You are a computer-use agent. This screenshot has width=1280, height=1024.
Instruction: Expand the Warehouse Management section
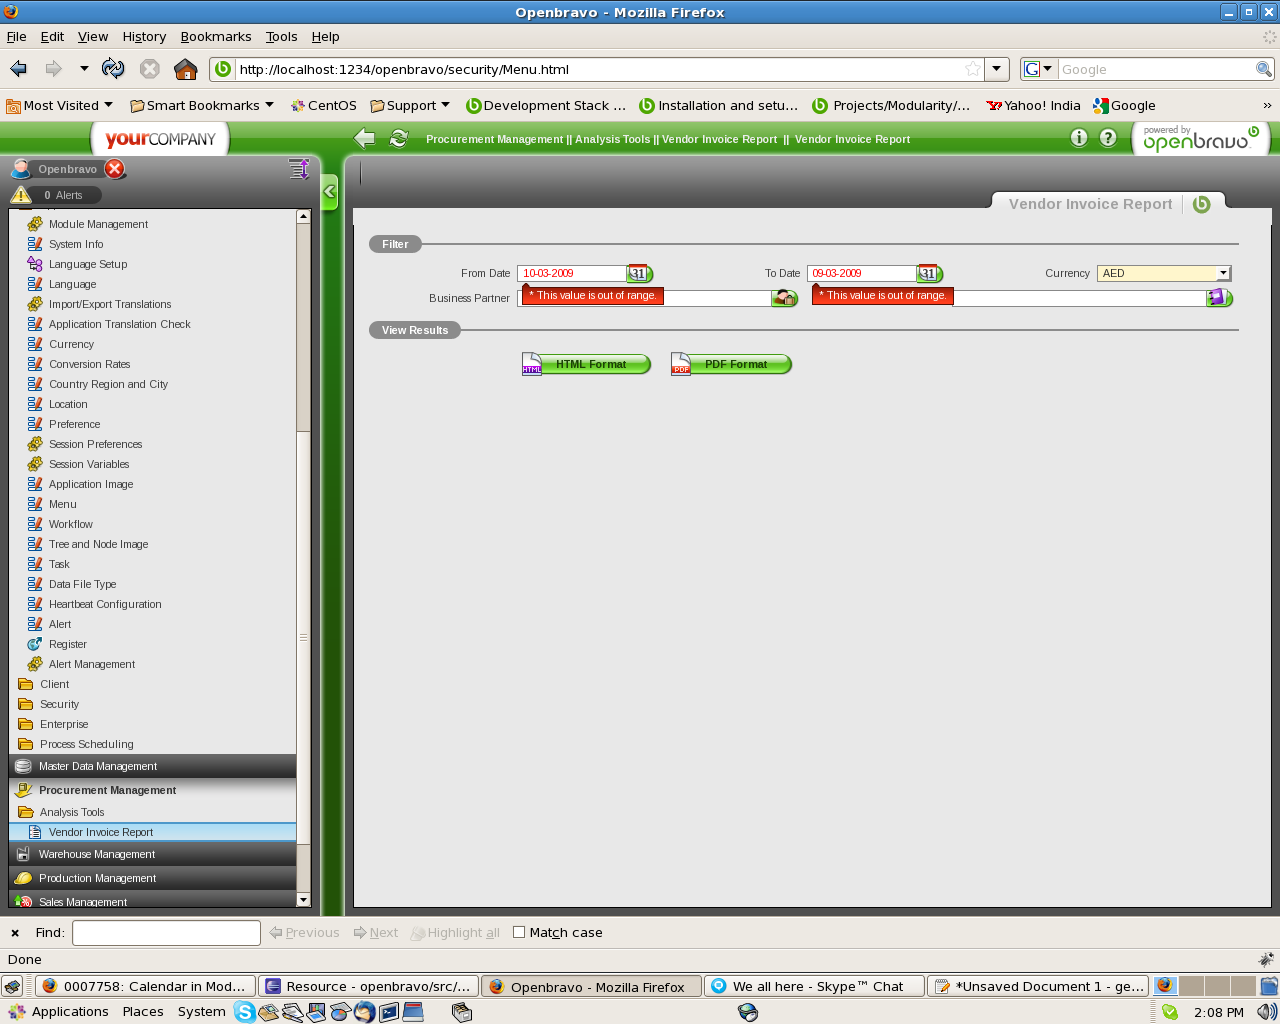click(97, 854)
